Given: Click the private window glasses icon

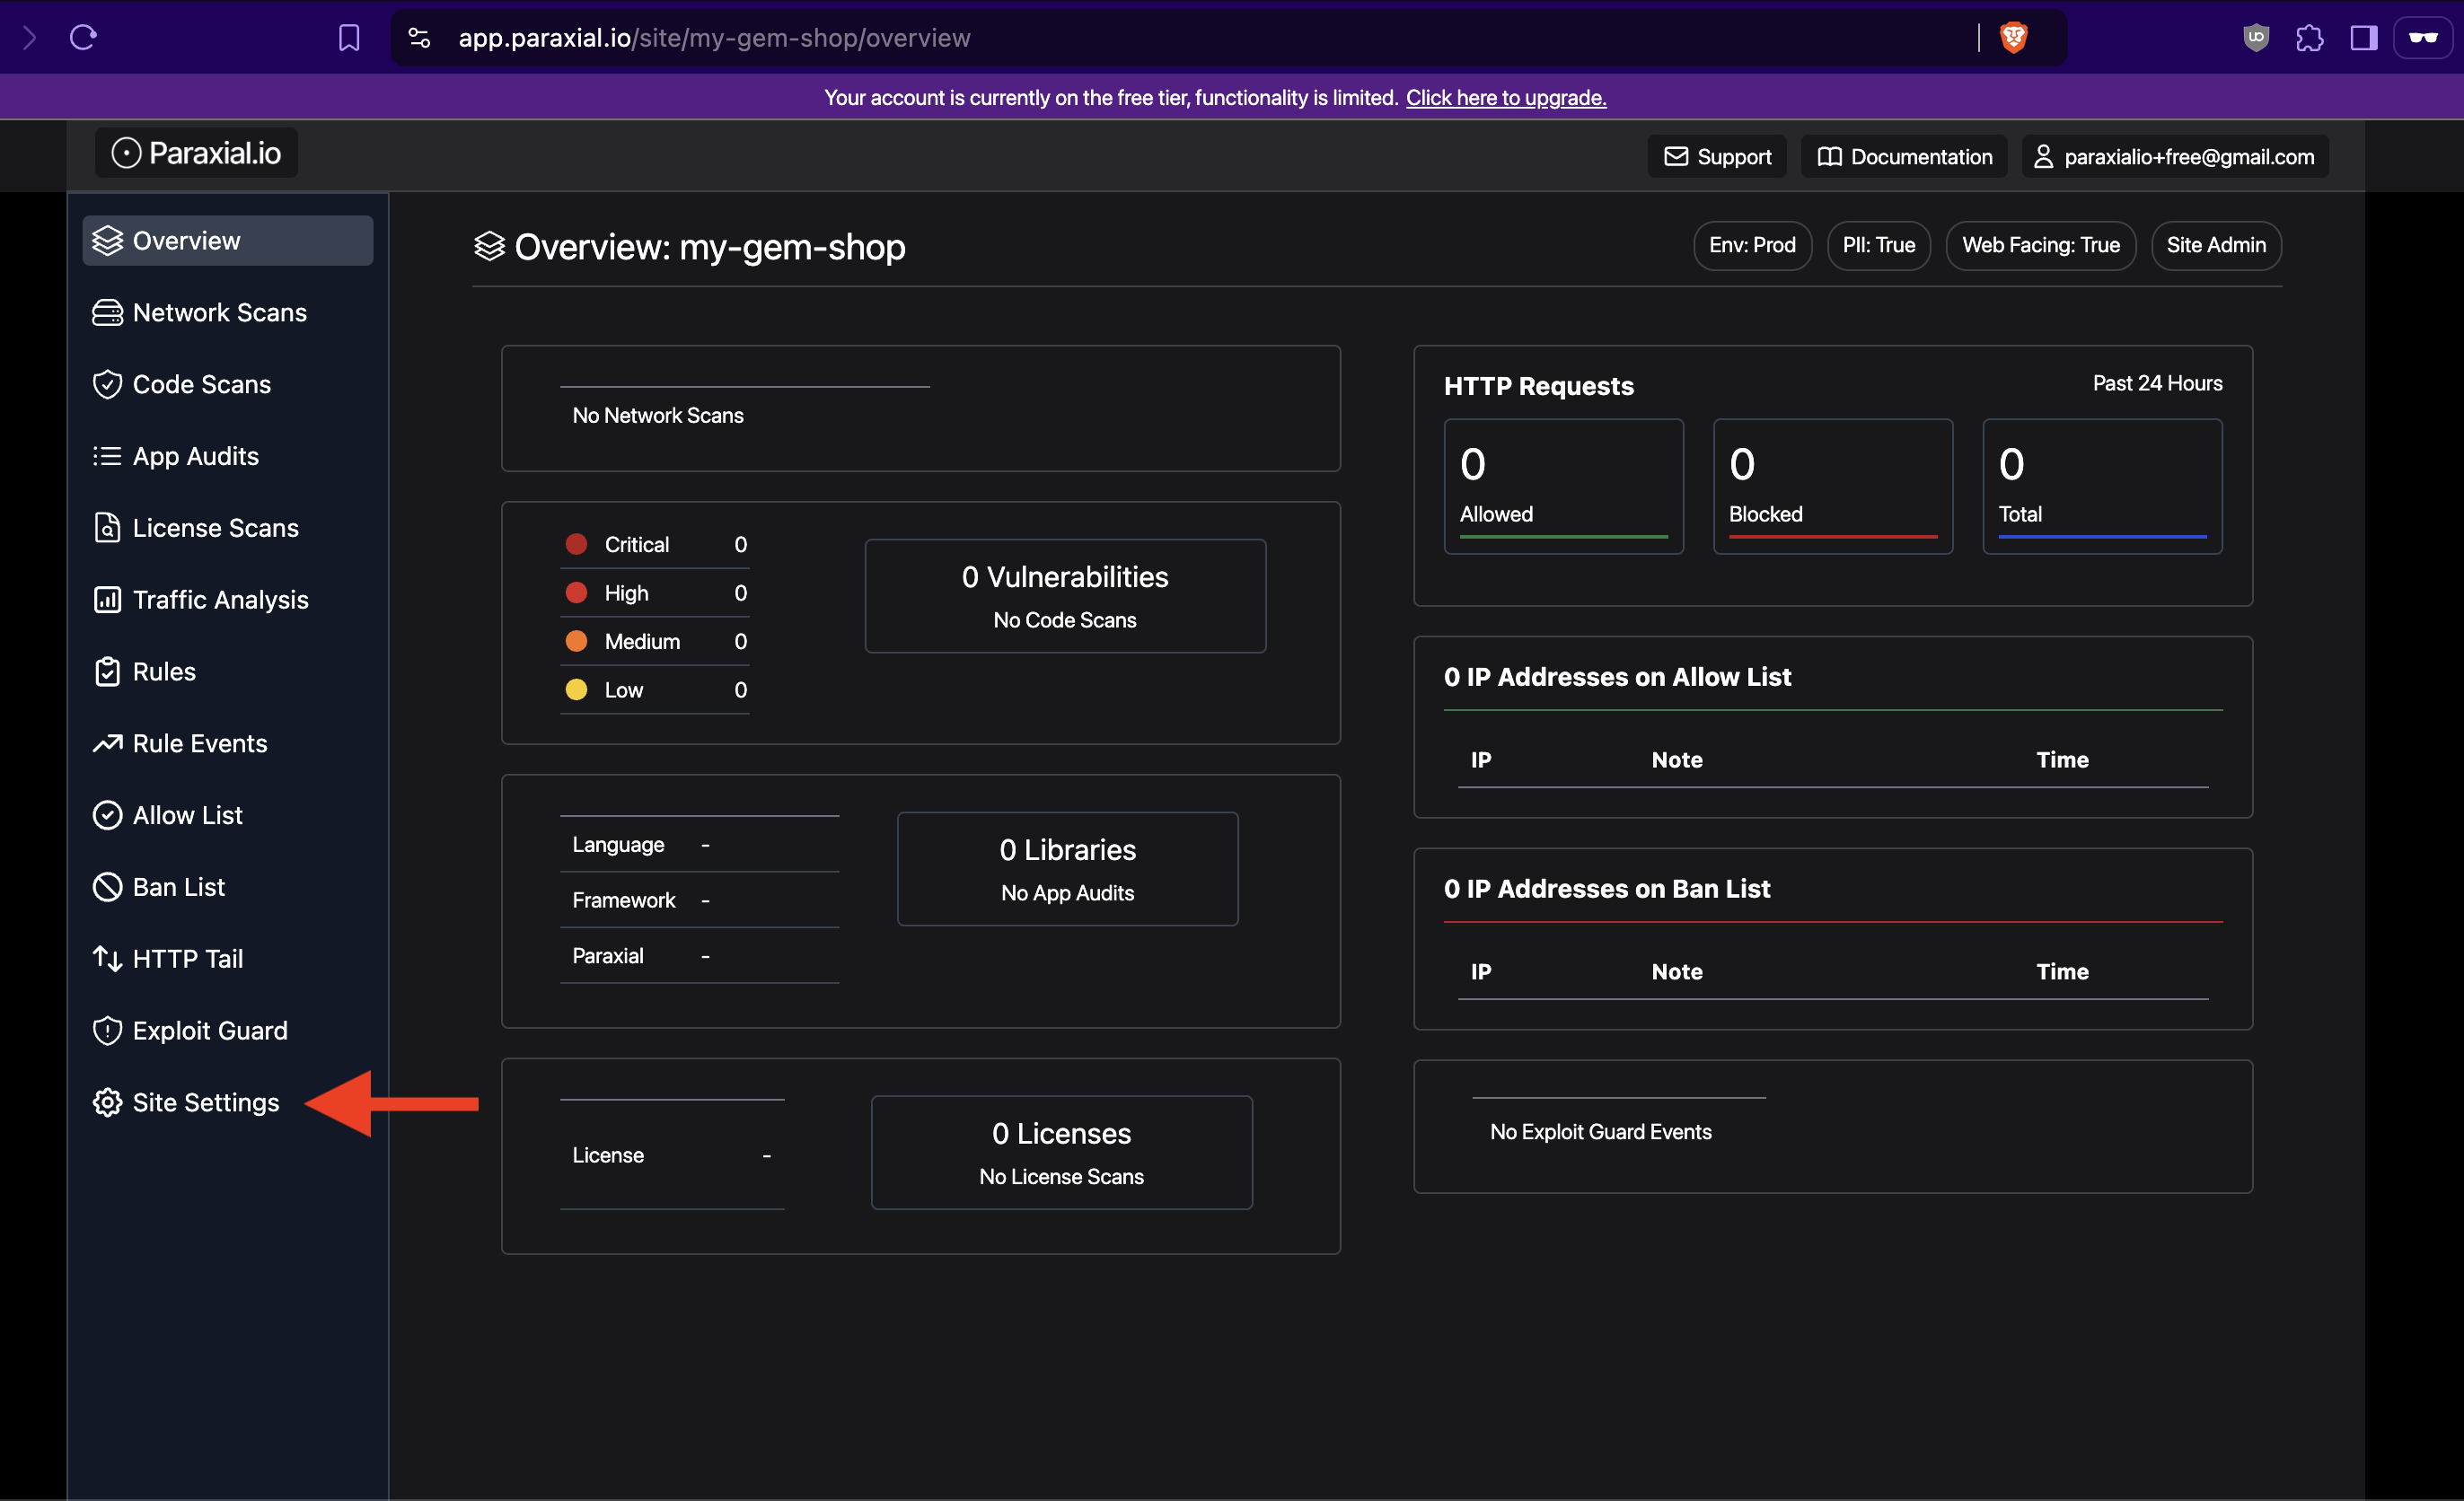Looking at the screenshot, I should point(2423,38).
